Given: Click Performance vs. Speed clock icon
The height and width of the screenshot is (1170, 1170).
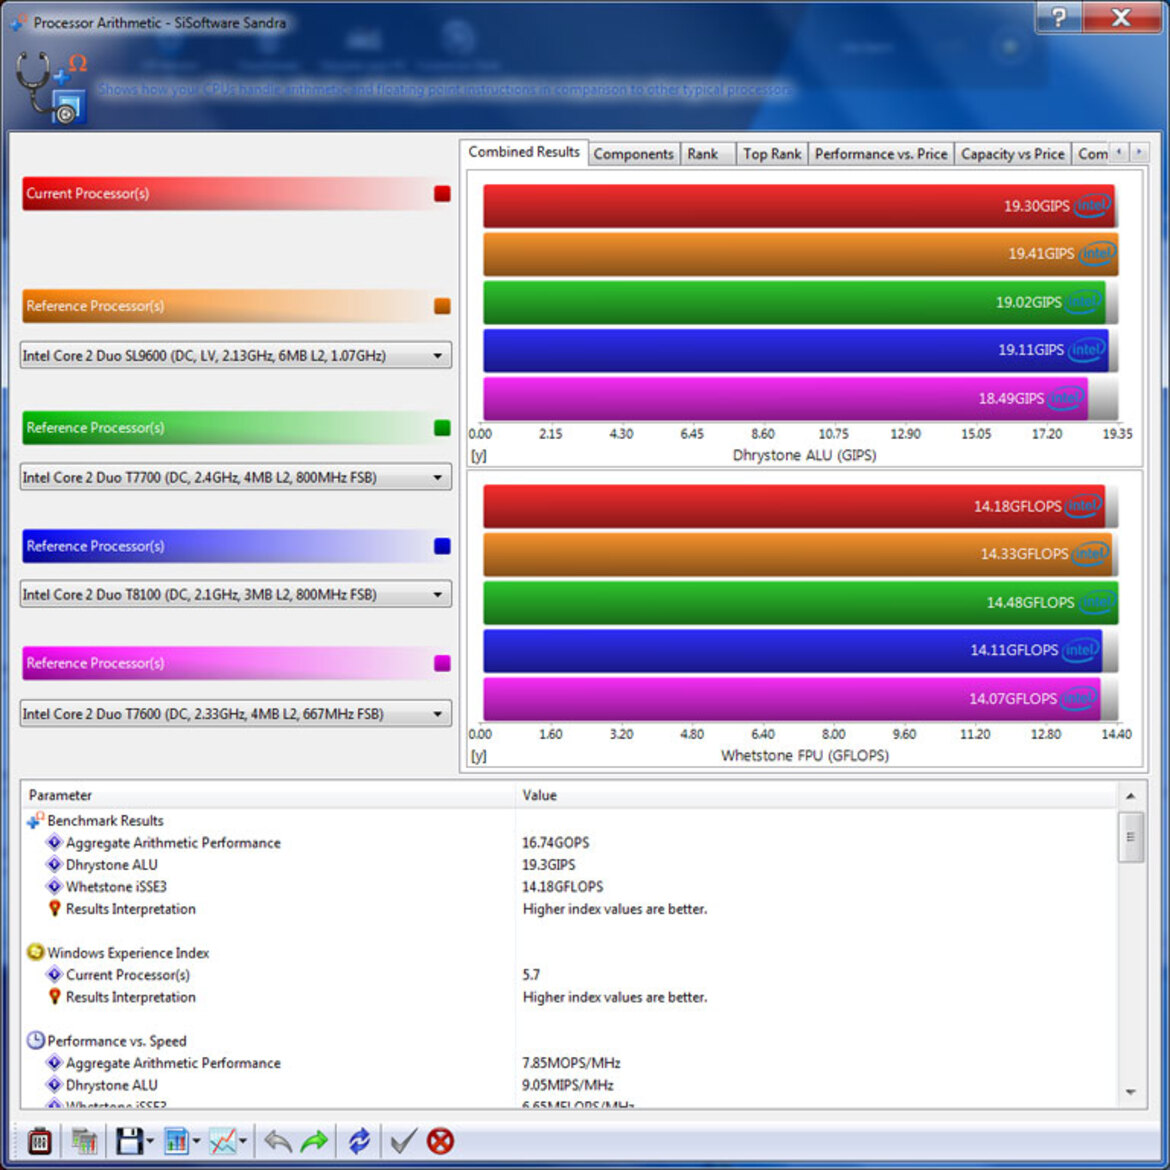Looking at the screenshot, I should pyautogui.click(x=35, y=1040).
